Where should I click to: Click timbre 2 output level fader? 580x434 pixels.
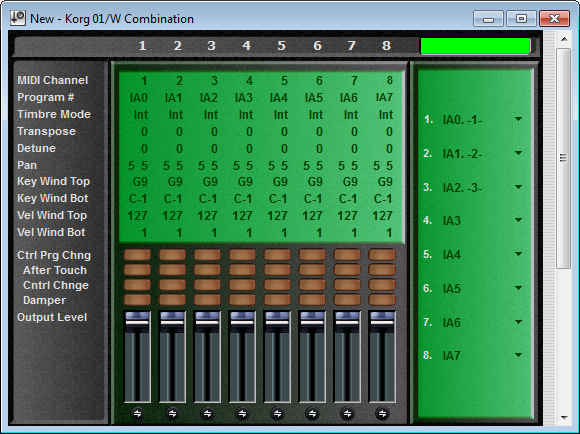tap(172, 322)
